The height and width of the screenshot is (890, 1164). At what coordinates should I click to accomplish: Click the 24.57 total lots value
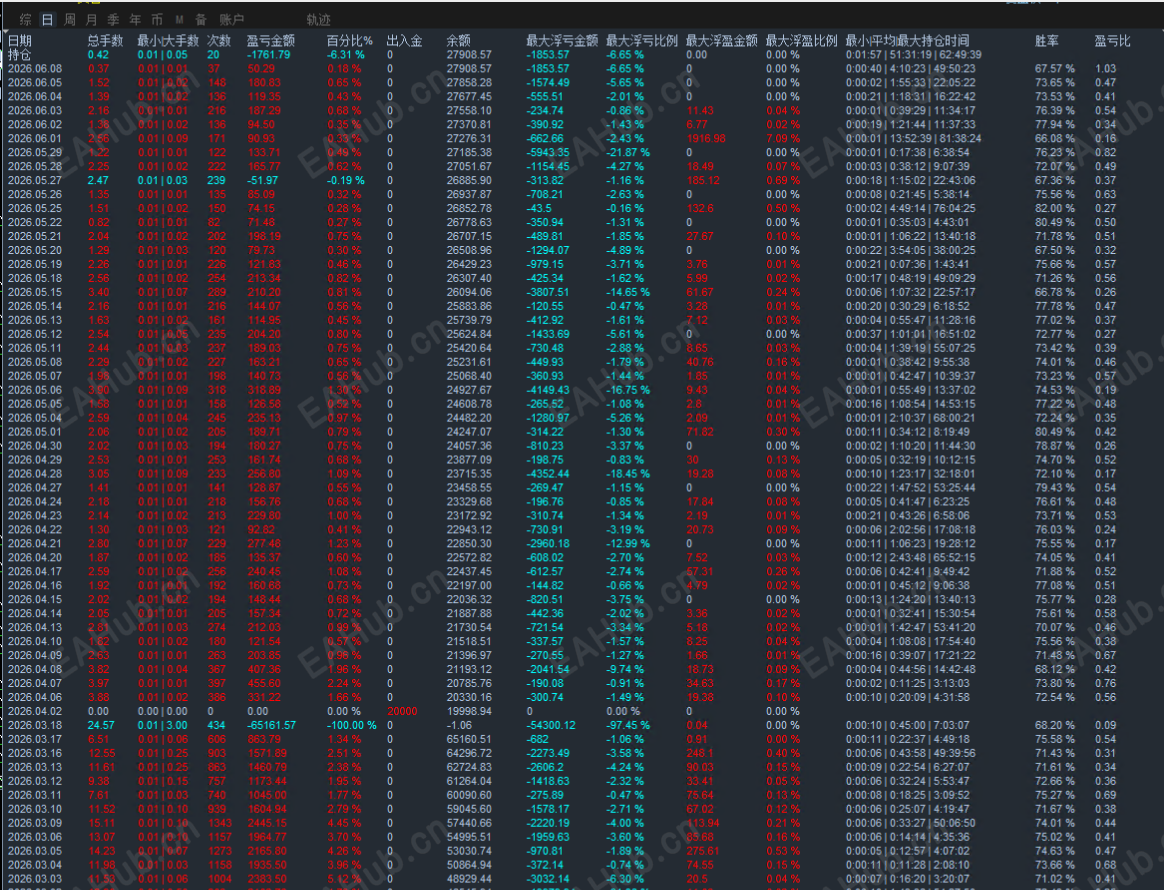[x=101, y=725]
